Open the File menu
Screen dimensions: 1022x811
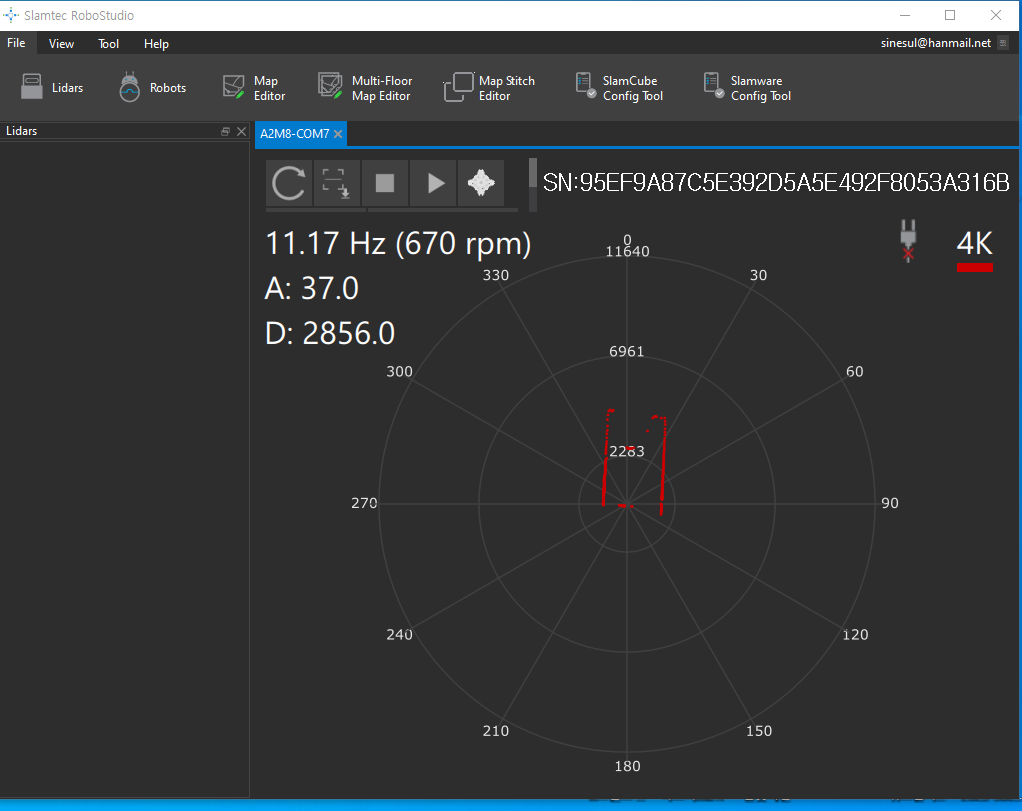point(16,44)
